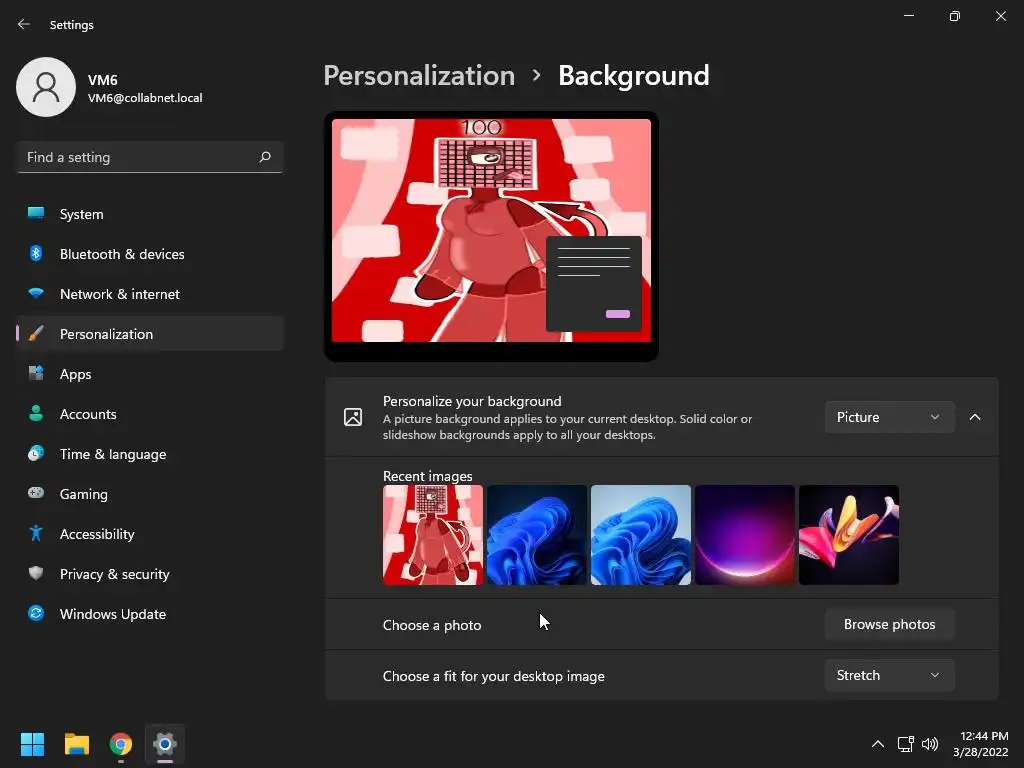Open the Stretch fit dropdown
The image size is (1024, 768).
point(889,675)
